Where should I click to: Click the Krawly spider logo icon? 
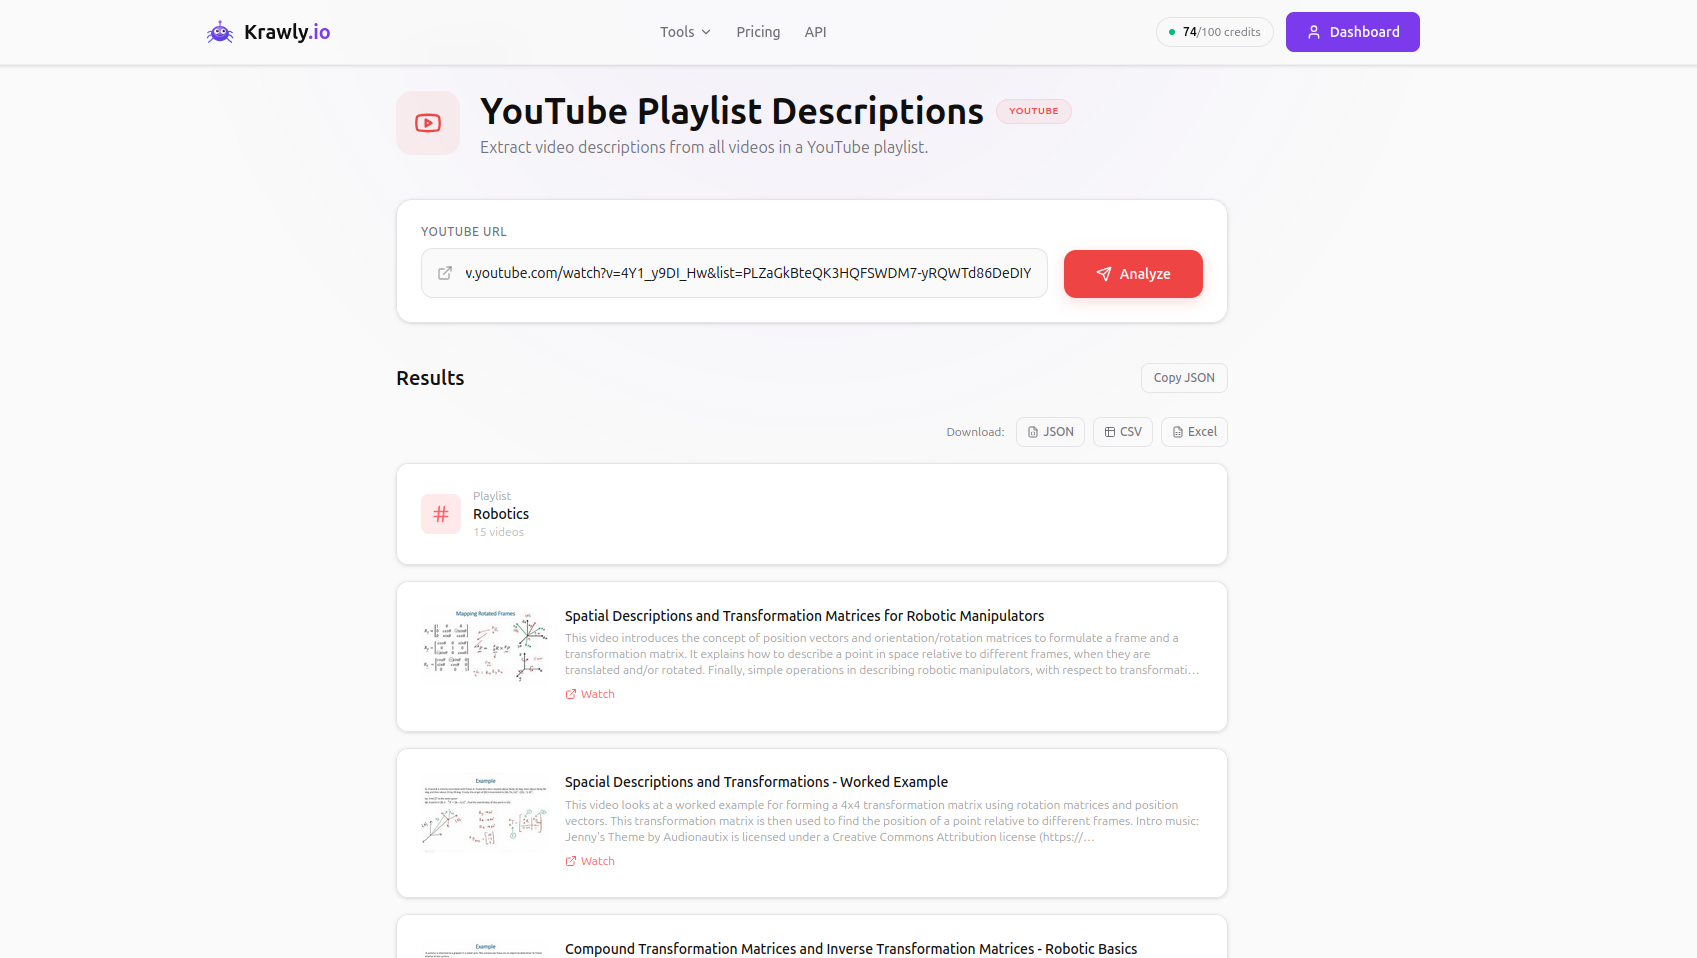[x=220, y=32]
